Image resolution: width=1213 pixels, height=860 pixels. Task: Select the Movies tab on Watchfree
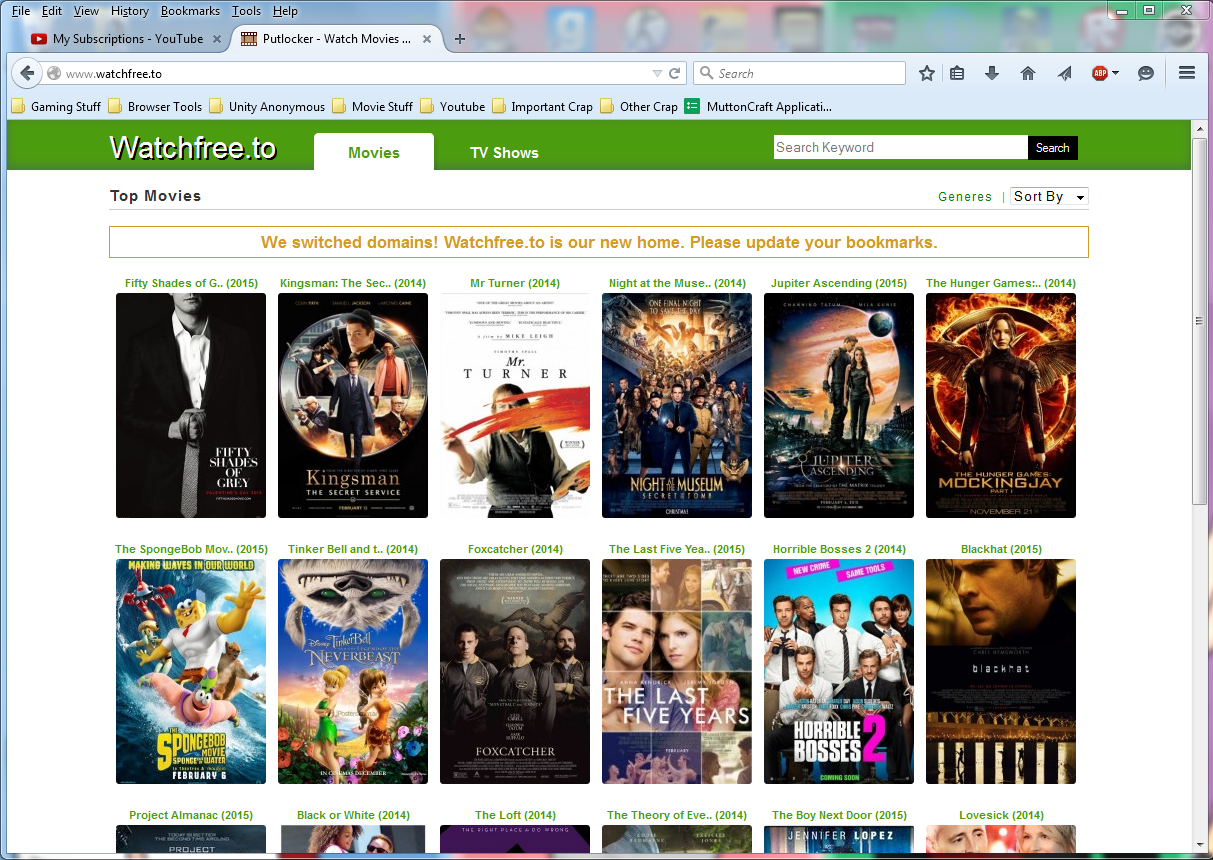[374, 153]
